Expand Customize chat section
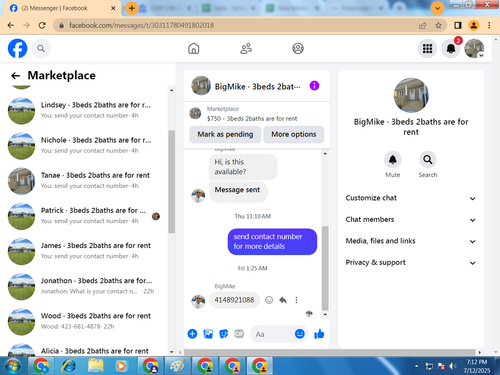Viewport: 500px width, 375px height. (411, 198)
